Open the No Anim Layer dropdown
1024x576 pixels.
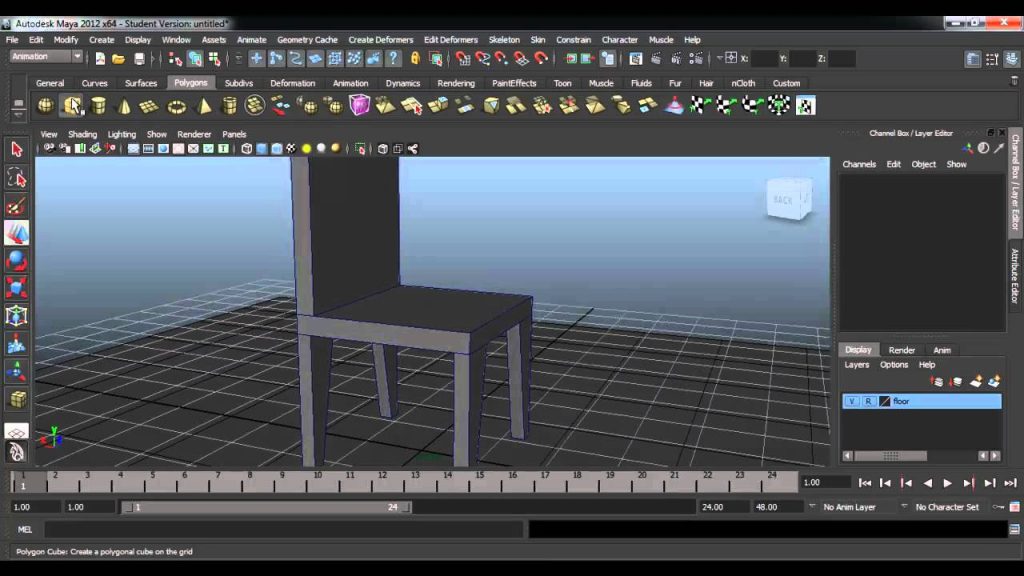point(812,507)
